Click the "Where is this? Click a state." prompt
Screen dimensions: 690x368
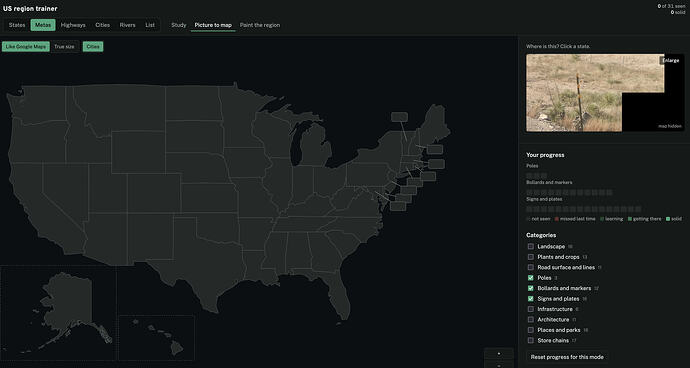pyautogui.click(x=558, y=46)
